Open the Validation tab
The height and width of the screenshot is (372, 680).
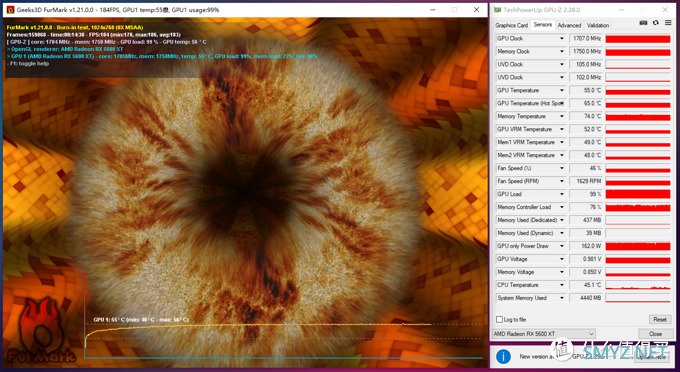coord(598,26)
